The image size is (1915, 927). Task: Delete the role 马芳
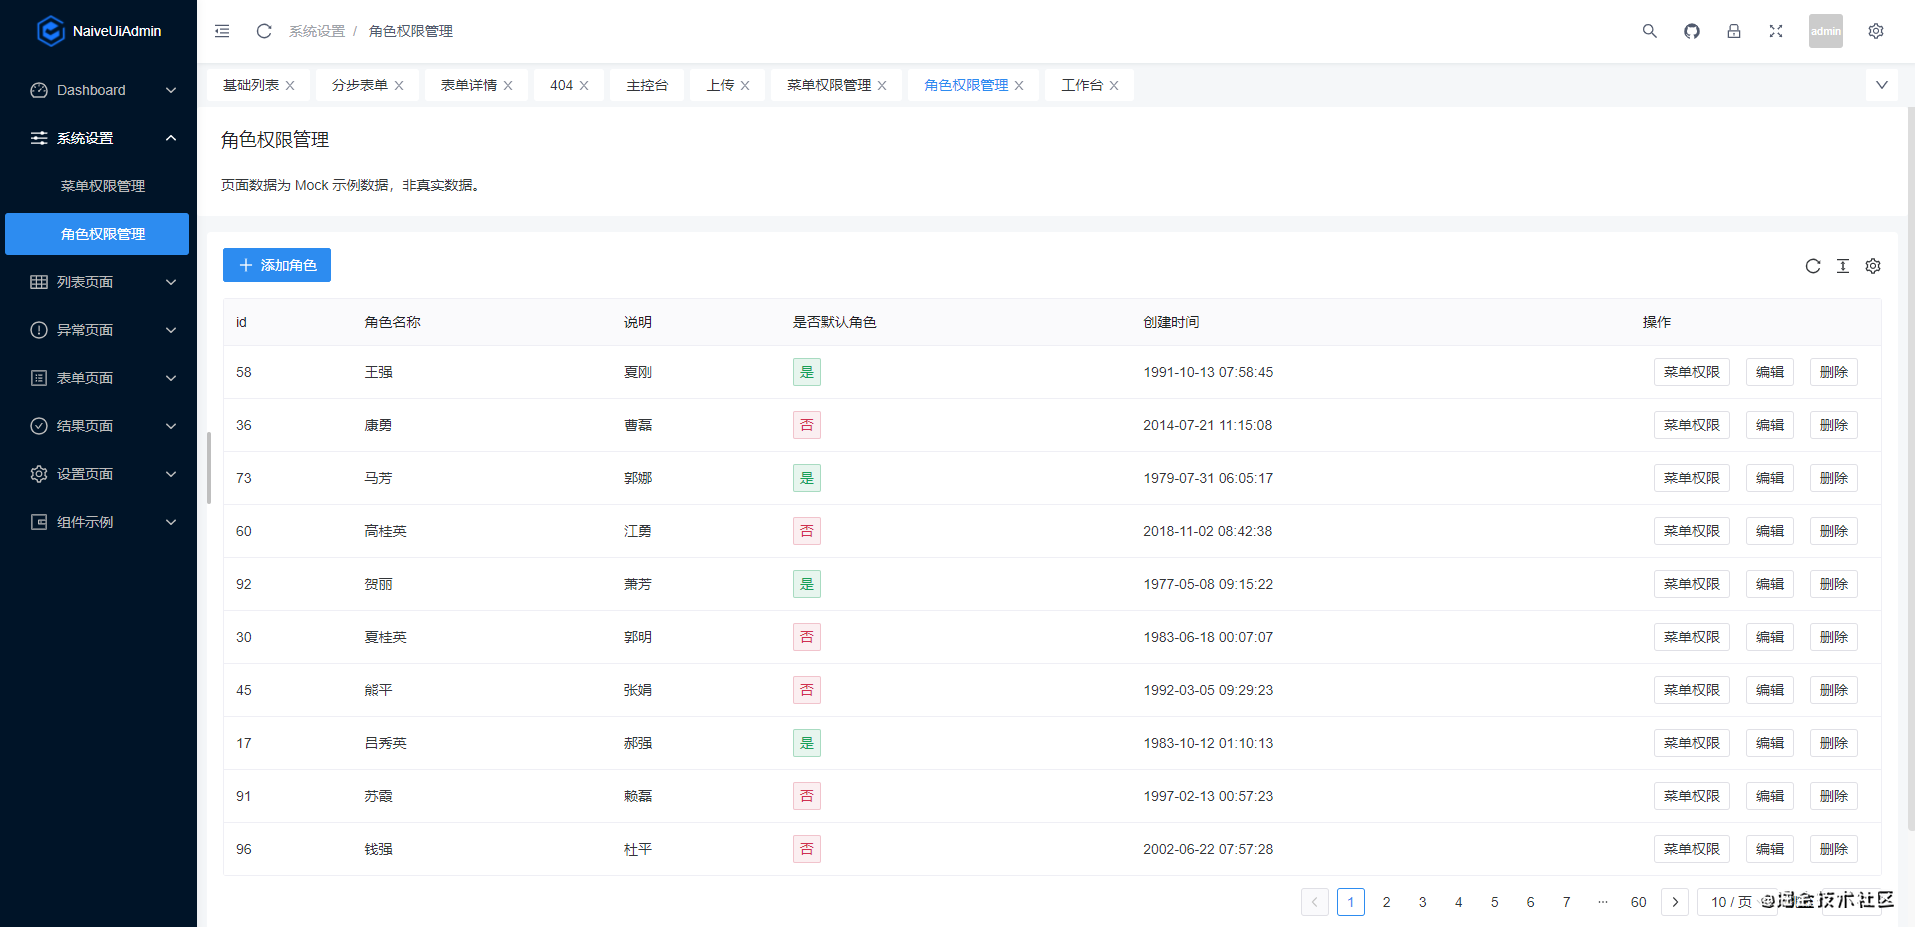click(x=1834, y=478)
